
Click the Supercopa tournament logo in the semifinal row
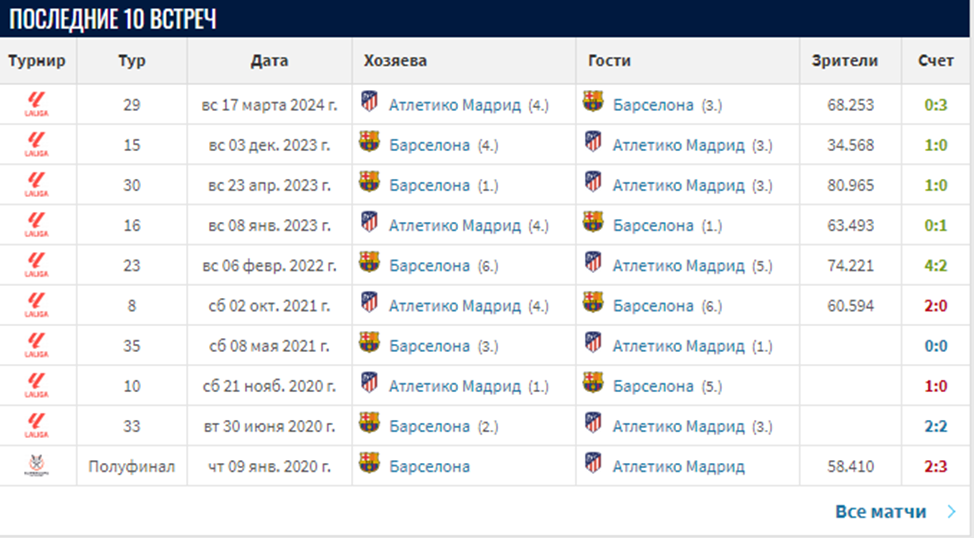37,466
